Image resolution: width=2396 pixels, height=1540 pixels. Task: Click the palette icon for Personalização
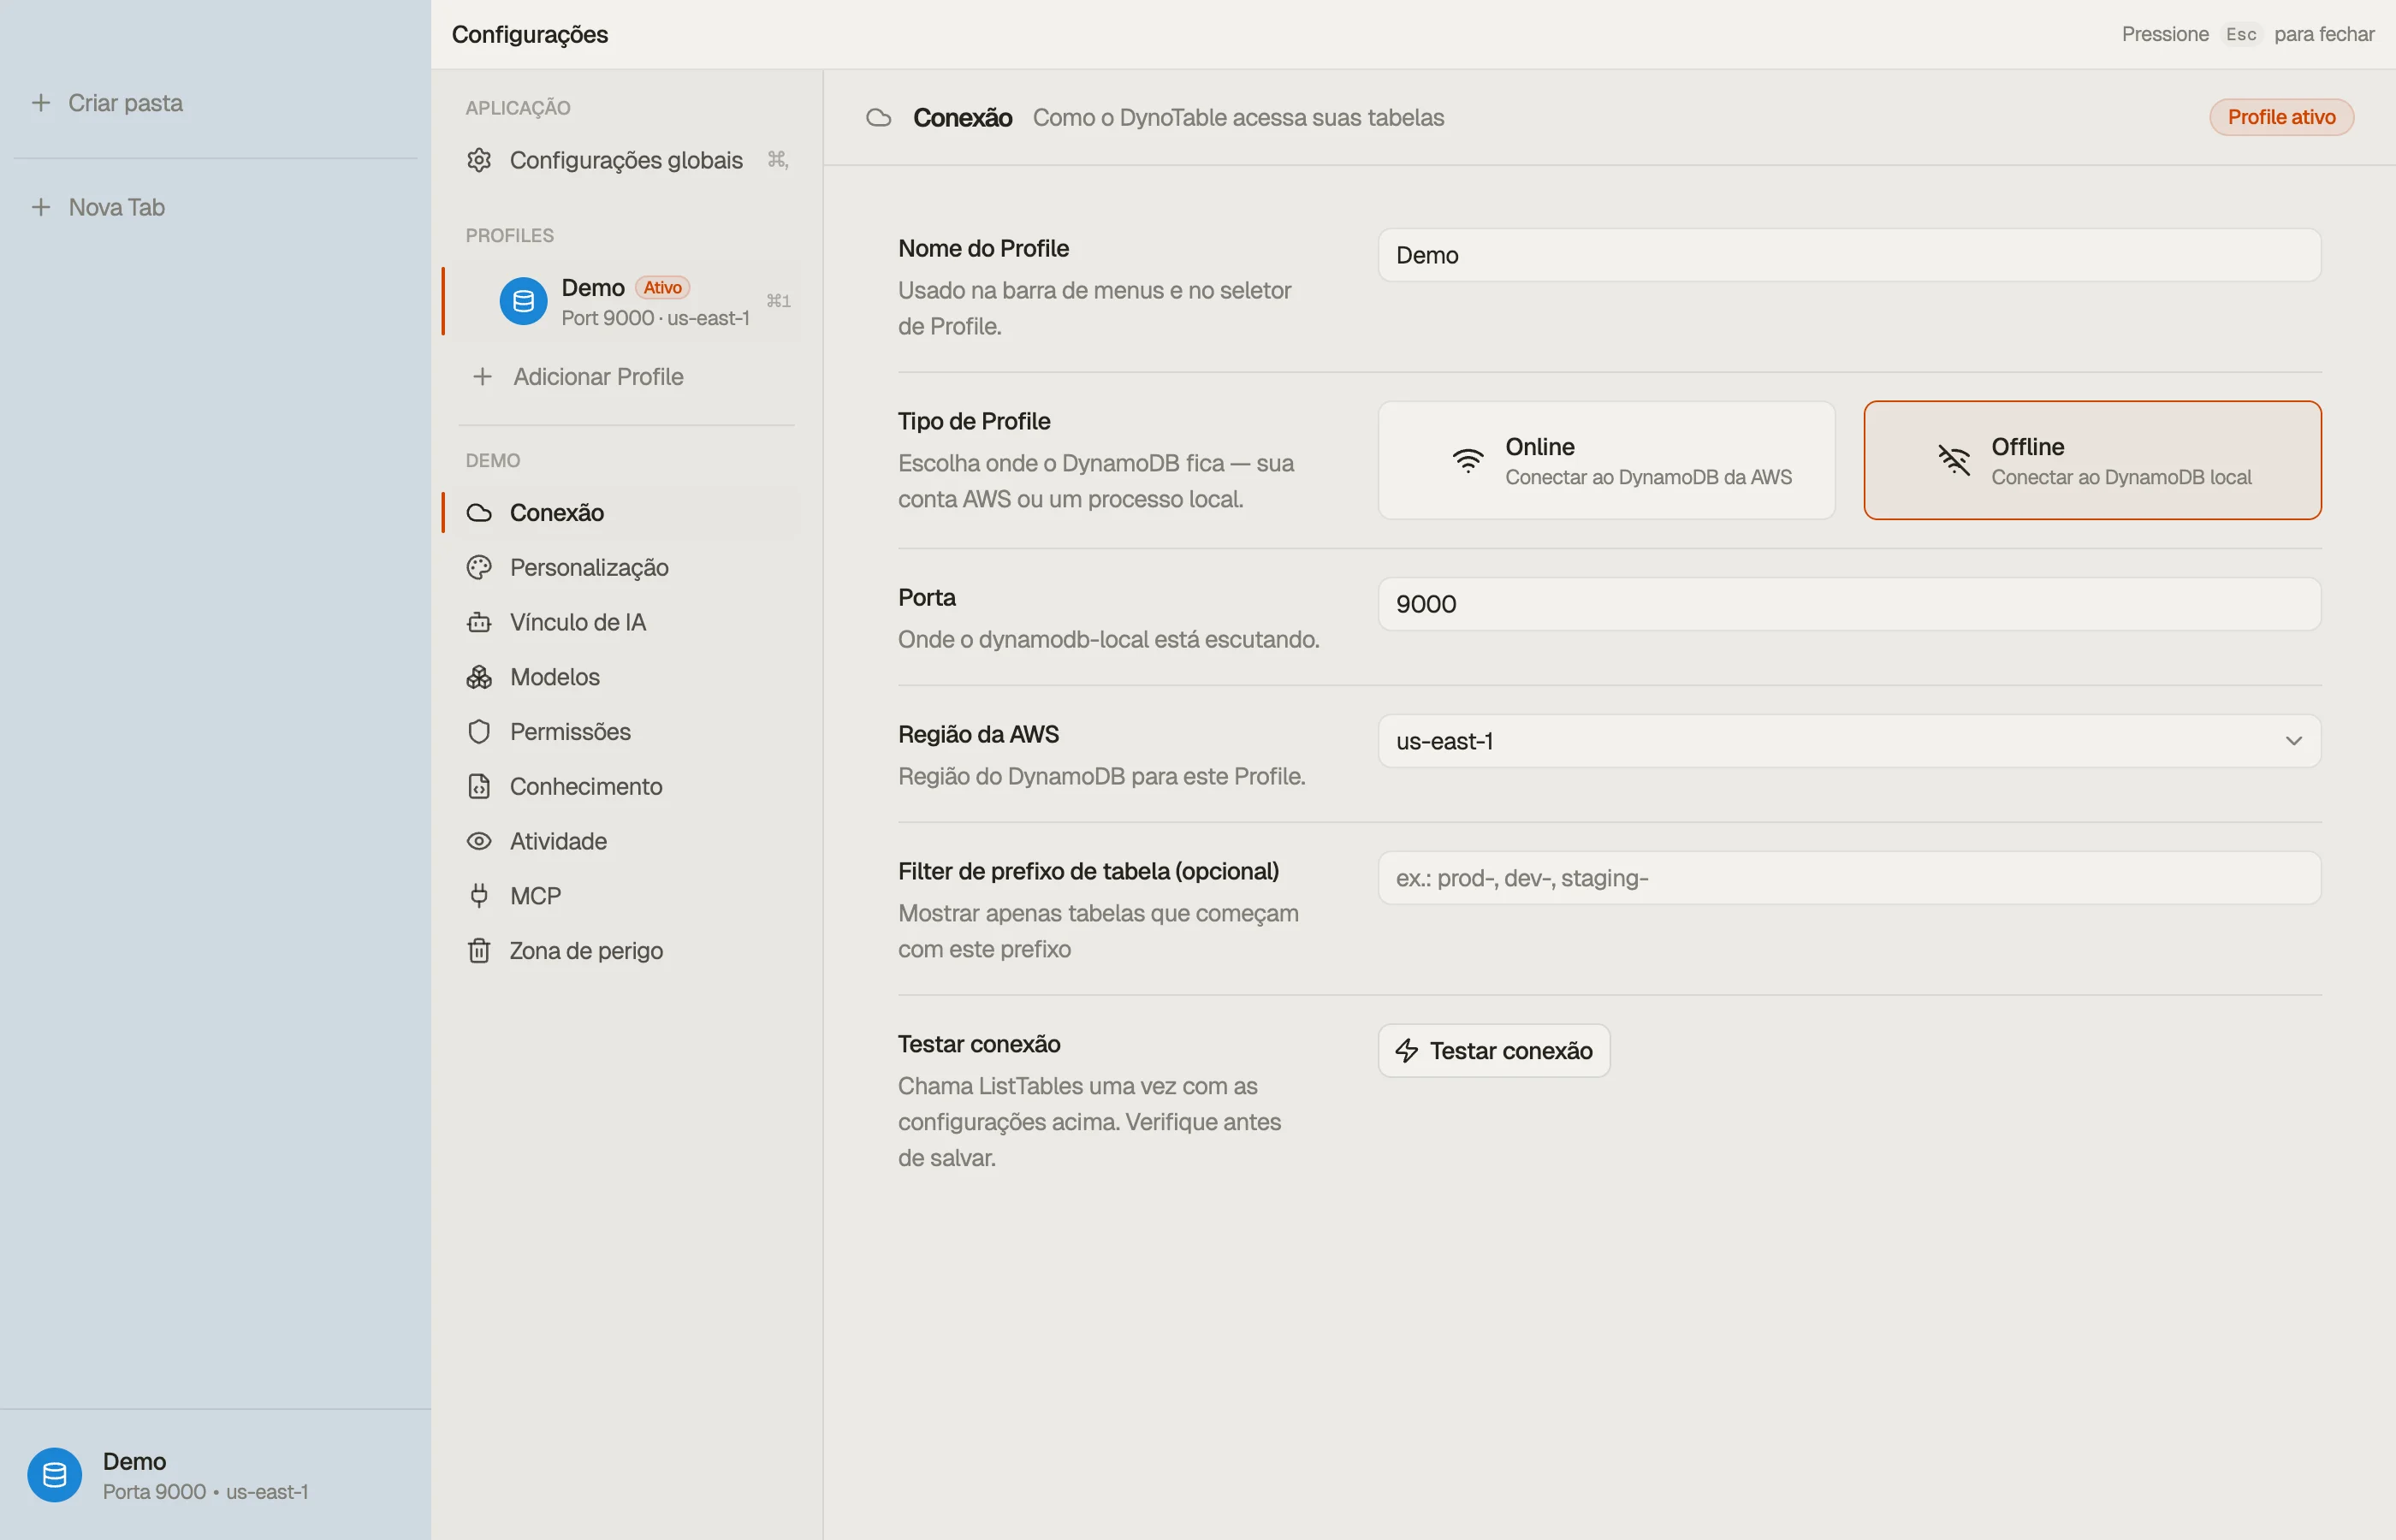coord(479,568)
